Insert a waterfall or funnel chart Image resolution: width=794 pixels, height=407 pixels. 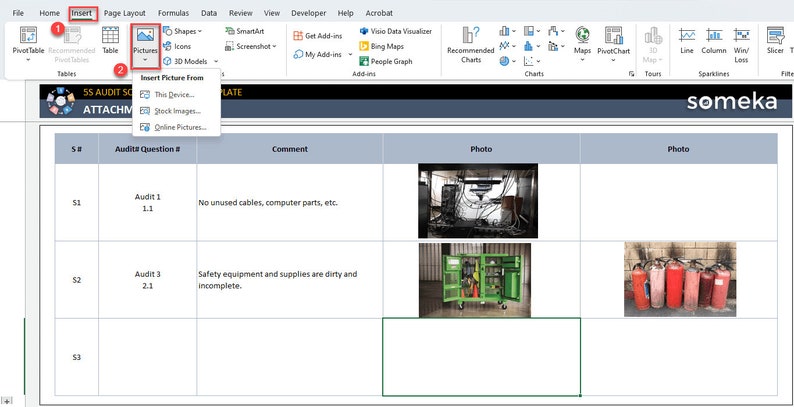tap(553, 31)
